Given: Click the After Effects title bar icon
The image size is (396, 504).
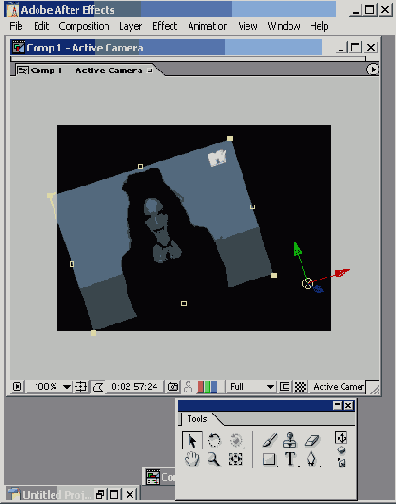Looking at the screenshot, I should (13, 10).
